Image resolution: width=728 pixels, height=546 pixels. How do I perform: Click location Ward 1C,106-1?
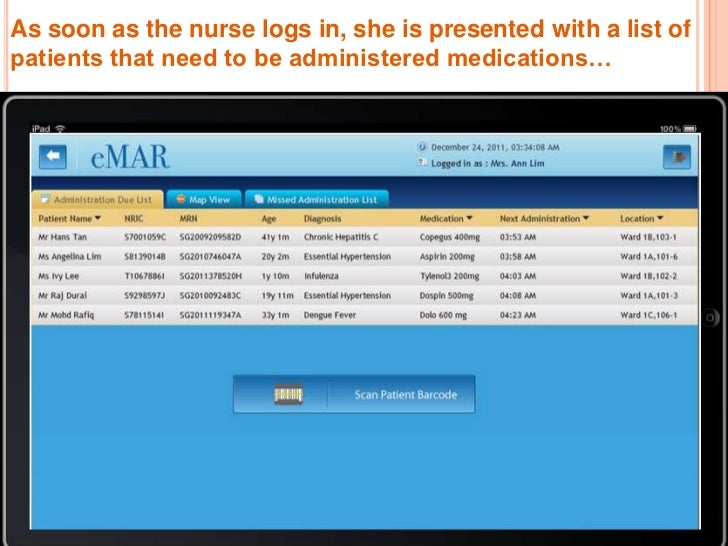tap(648, 315)
